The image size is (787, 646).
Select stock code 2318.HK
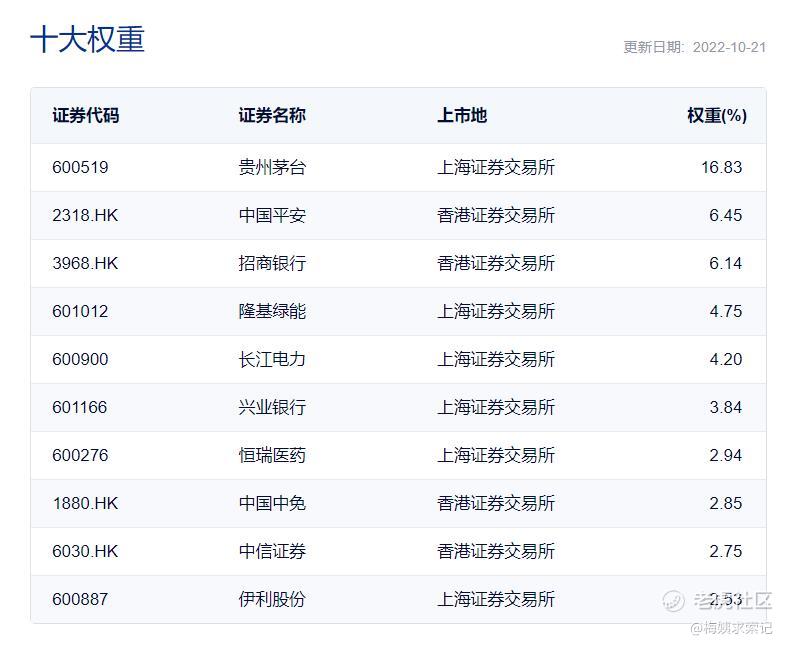tap(85, 215)
